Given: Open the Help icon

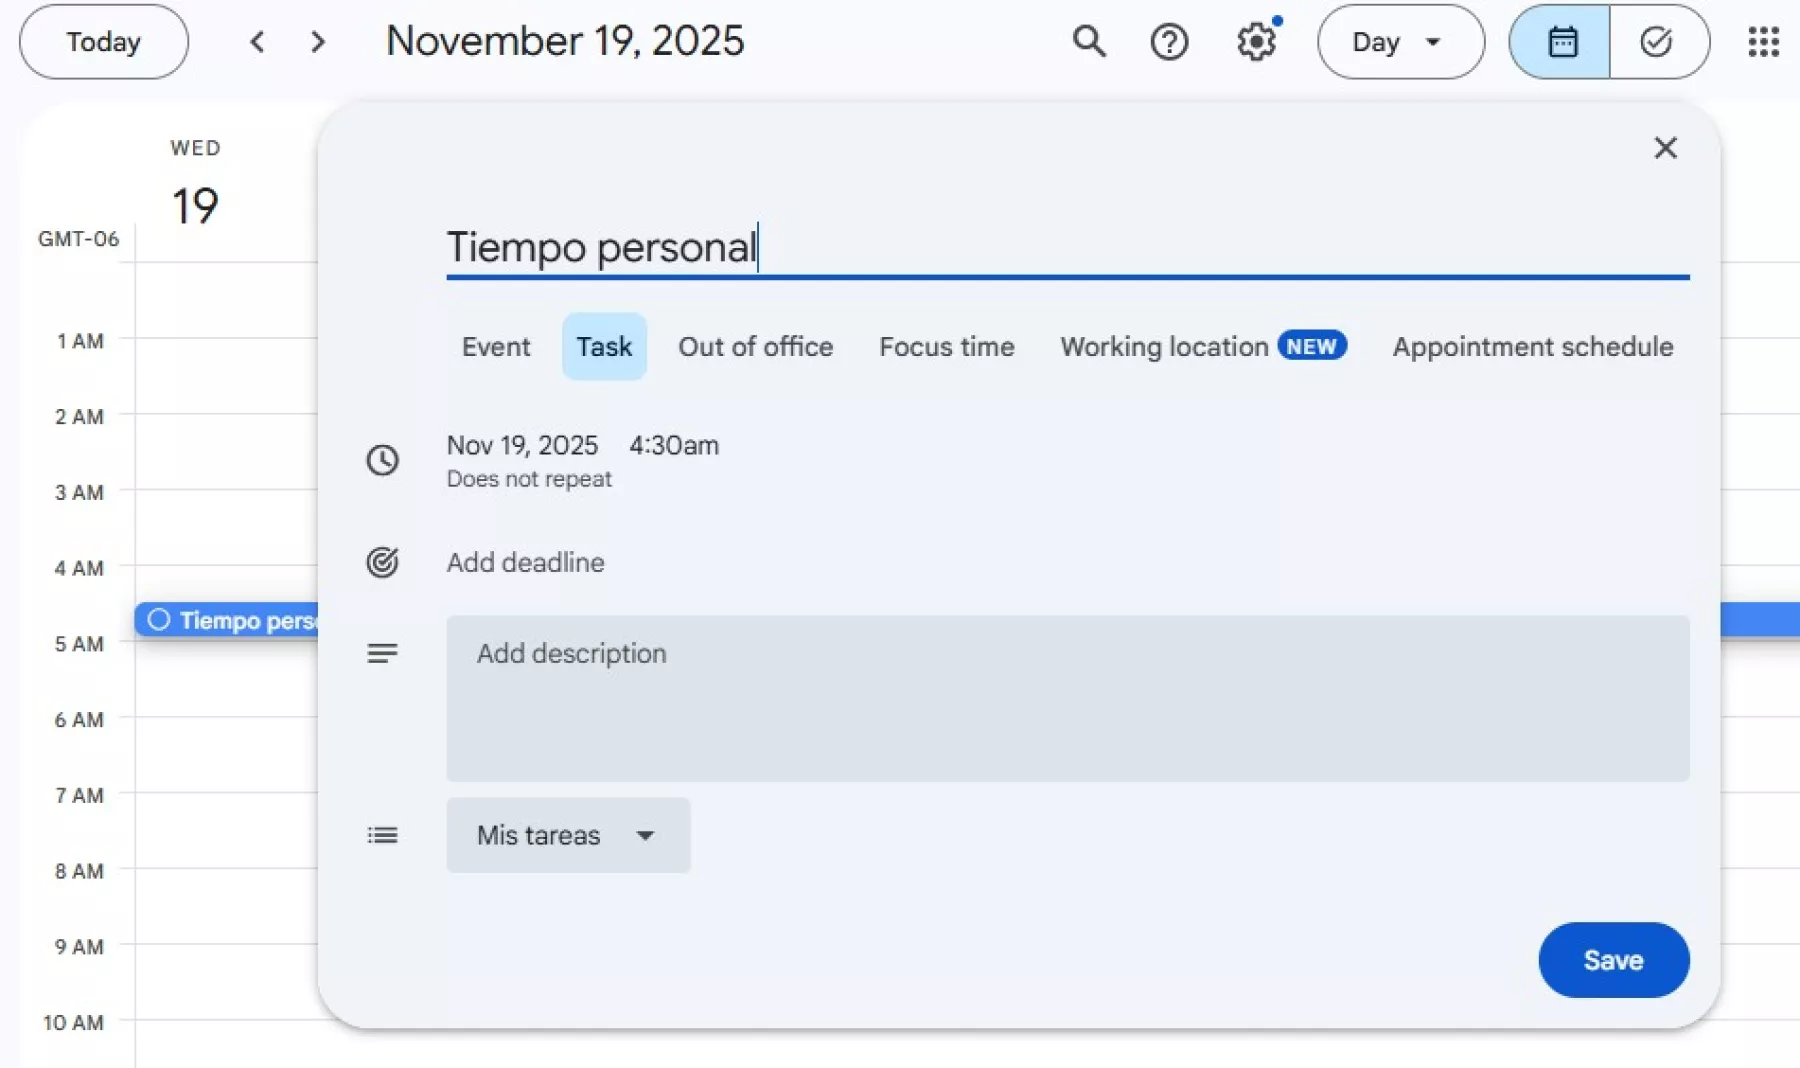Looking at the screenshot, I should tap(1170, 41).
